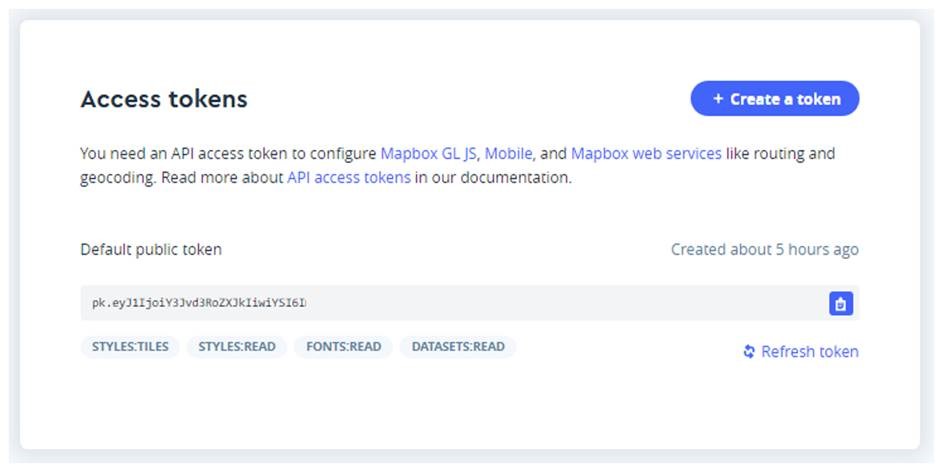The height and width of the screenshot is (469, 942).
Task: Create a new token
Action: [x=775, y=98]
